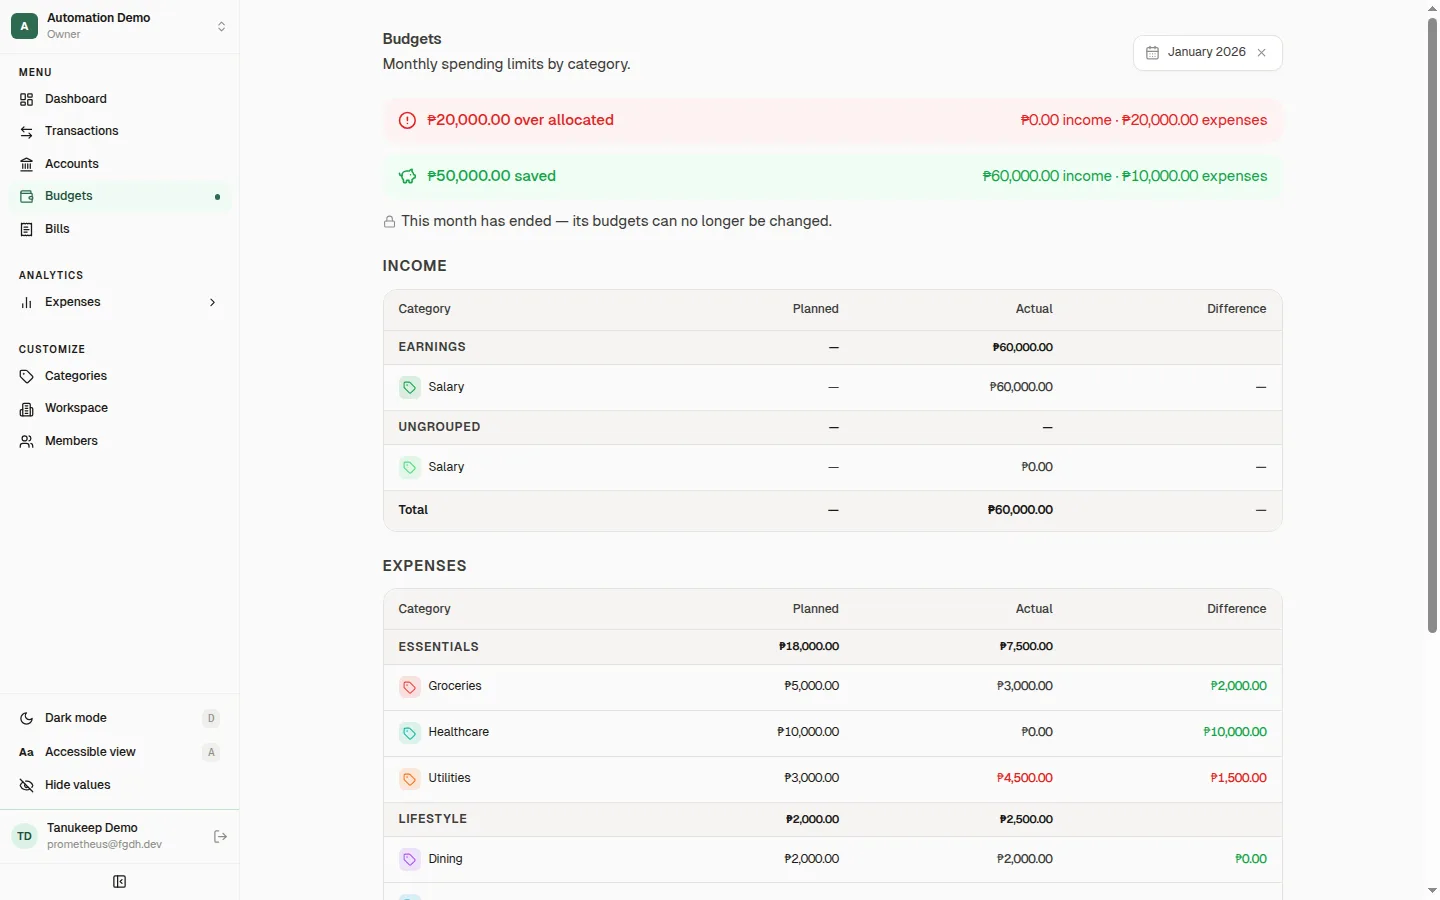This screenshot has width=1440, height=900.
Task: Click the scrollbar down arrow
Action: [1432, 891]
